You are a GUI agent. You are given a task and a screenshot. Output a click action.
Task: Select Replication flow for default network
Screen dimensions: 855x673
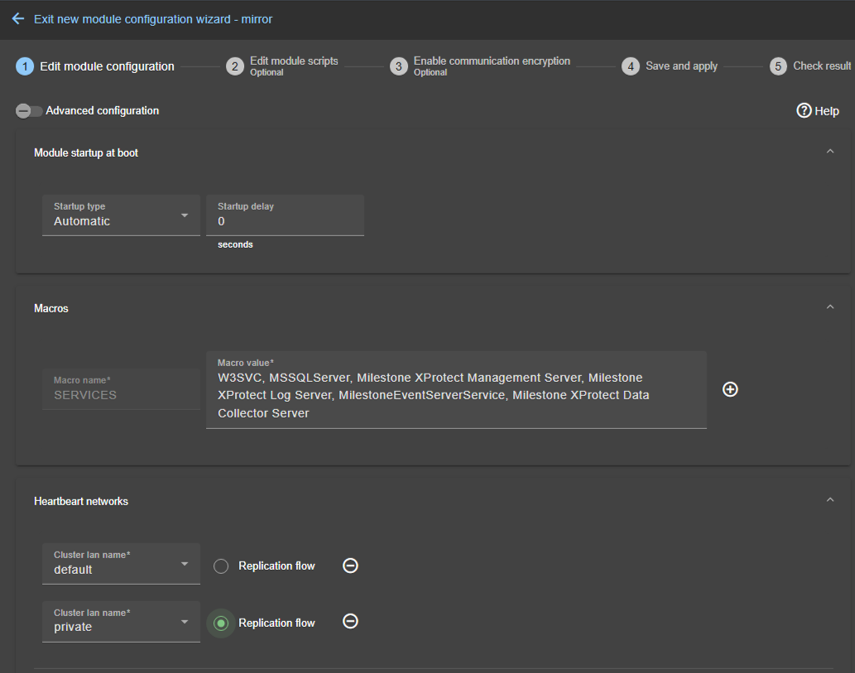221,566
